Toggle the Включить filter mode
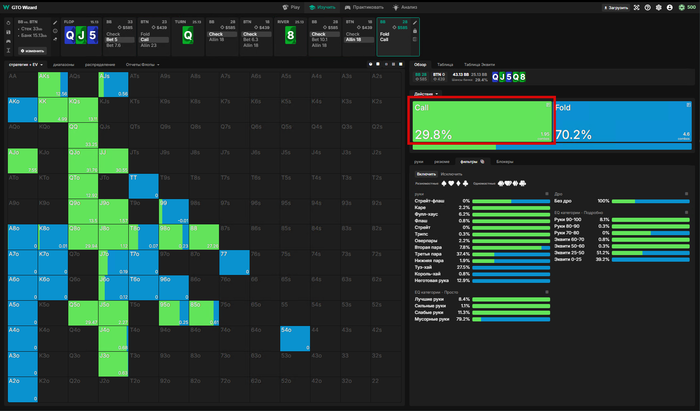The width and height of the screenshot is (700, 411). click(425, 173)
